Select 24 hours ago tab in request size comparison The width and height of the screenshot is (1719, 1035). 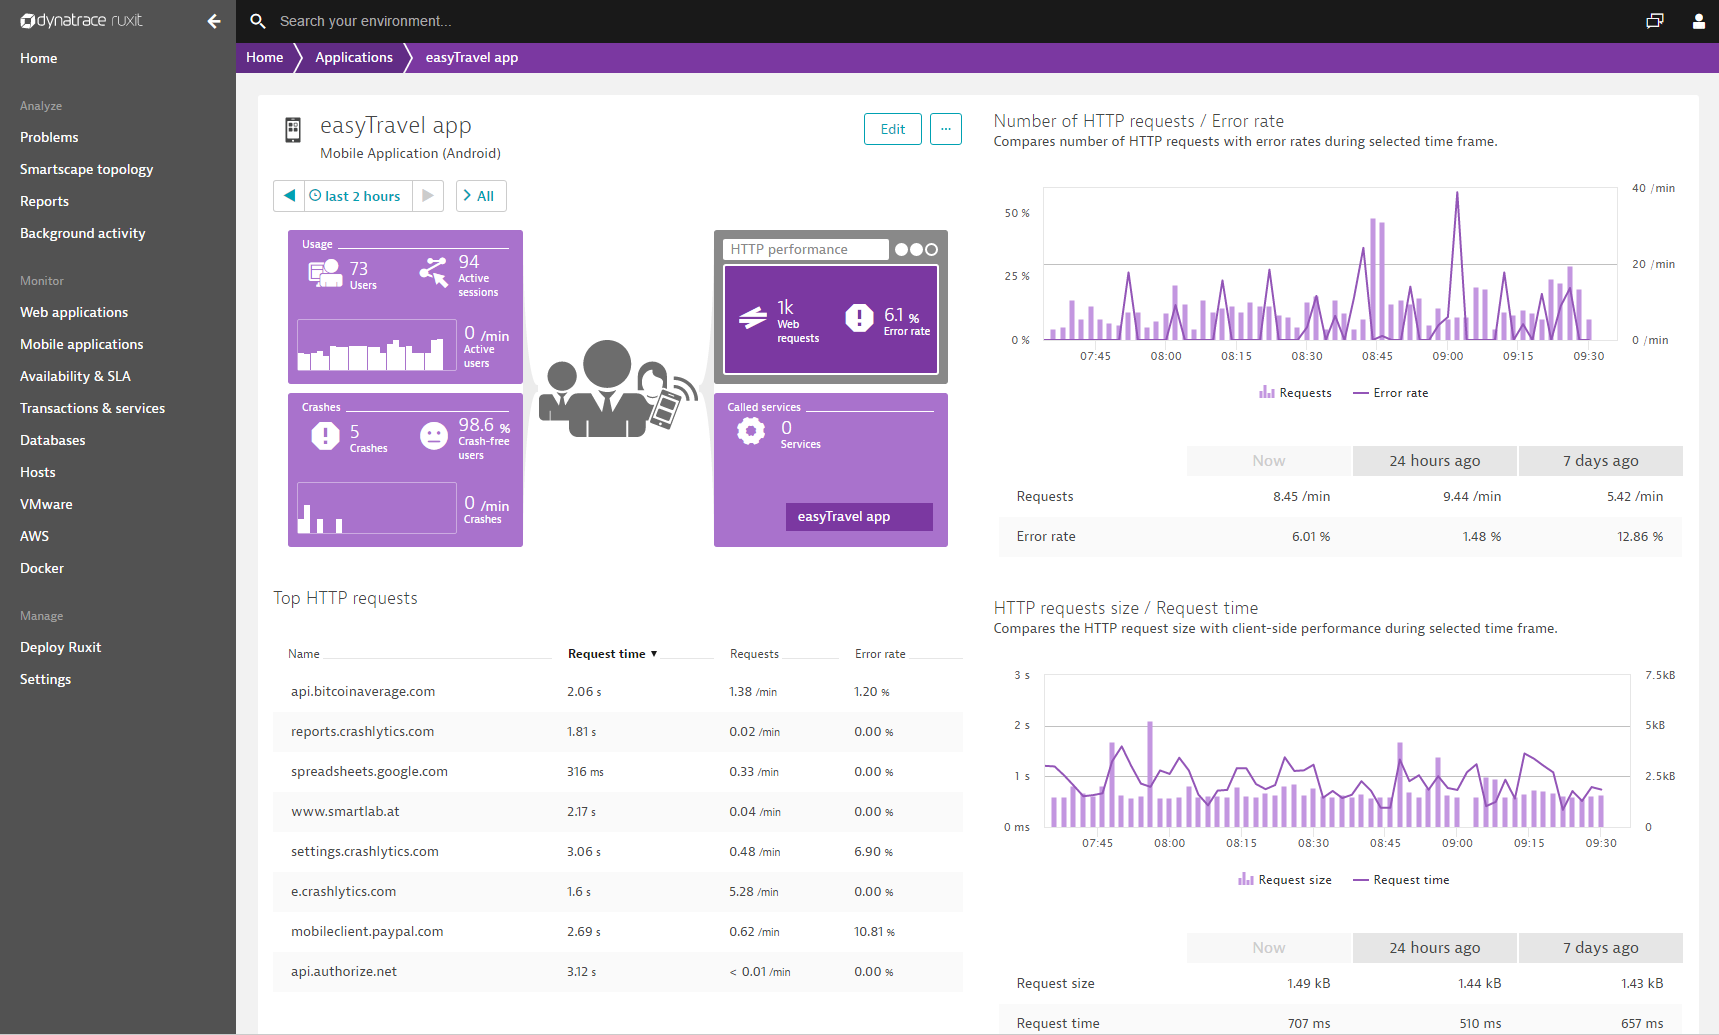pyautogui.click(x=1434, y=948)
